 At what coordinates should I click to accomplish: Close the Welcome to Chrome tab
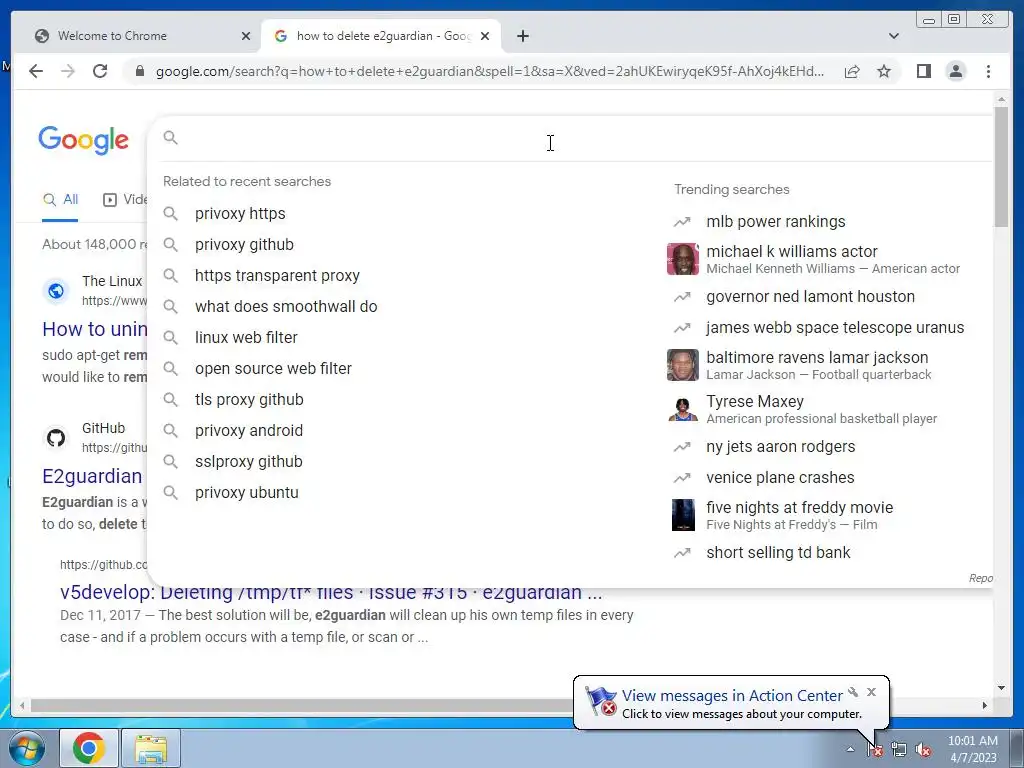[x=246, y=36]
